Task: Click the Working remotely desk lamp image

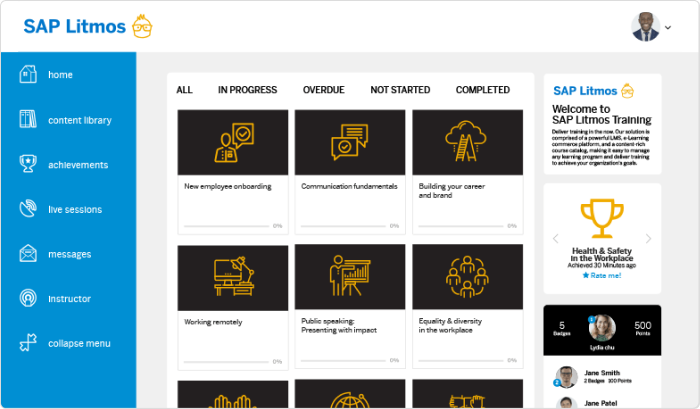Action: (233, 278)
